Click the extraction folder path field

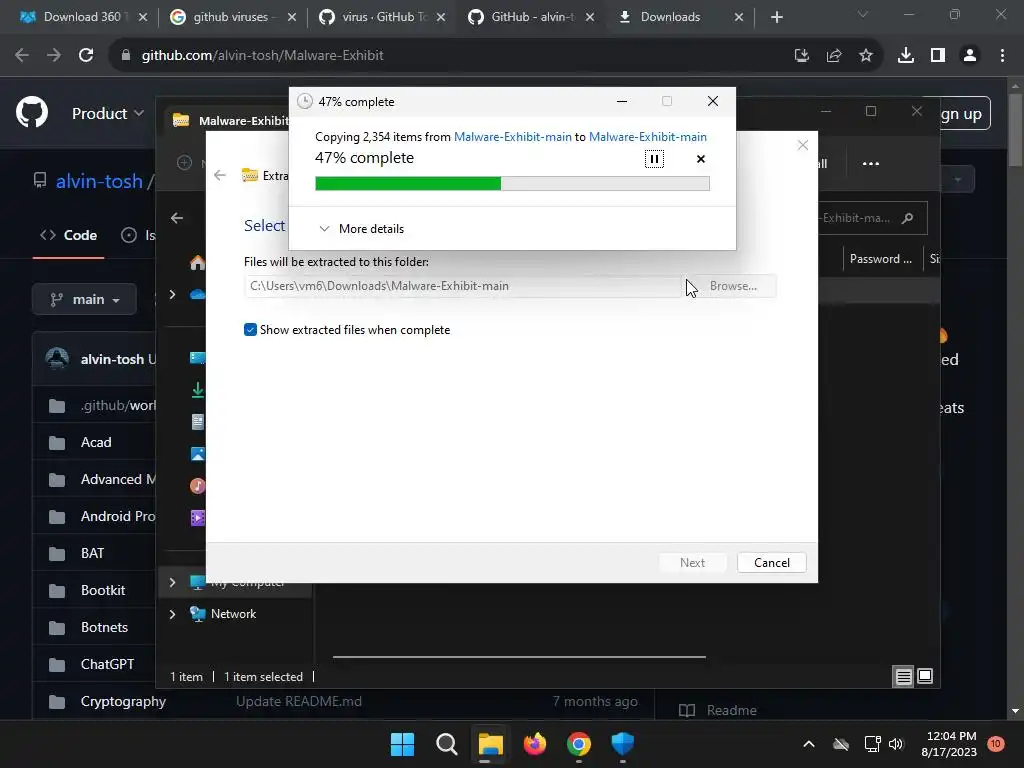point(462,286)
